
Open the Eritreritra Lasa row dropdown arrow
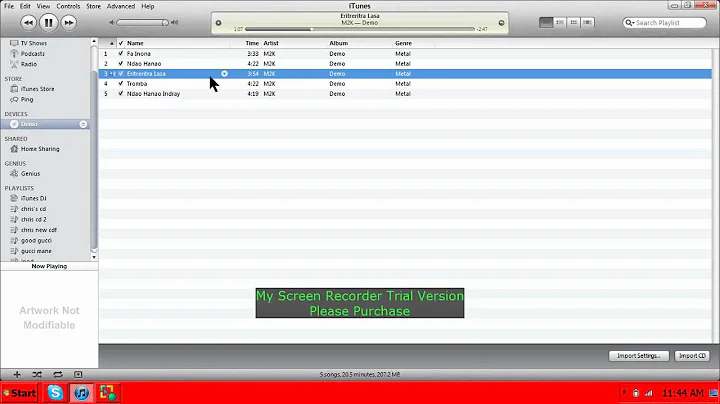(x=225, y=73)
